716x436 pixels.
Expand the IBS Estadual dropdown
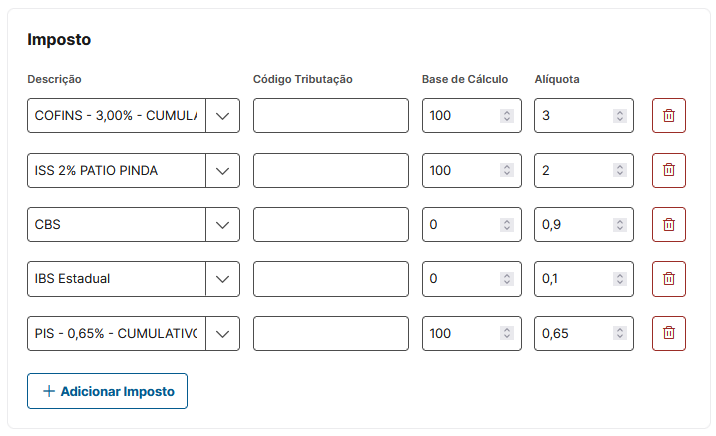click(222, 279)
